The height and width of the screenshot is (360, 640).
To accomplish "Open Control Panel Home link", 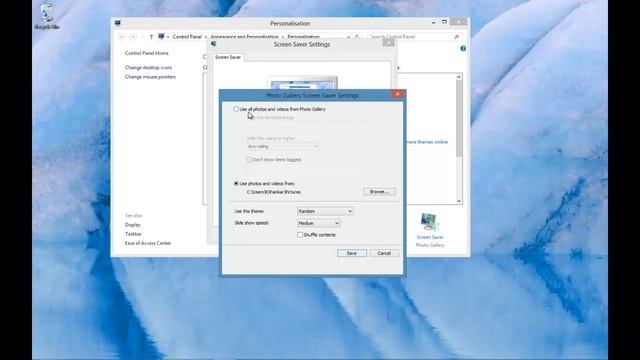I will pos(147,53).
